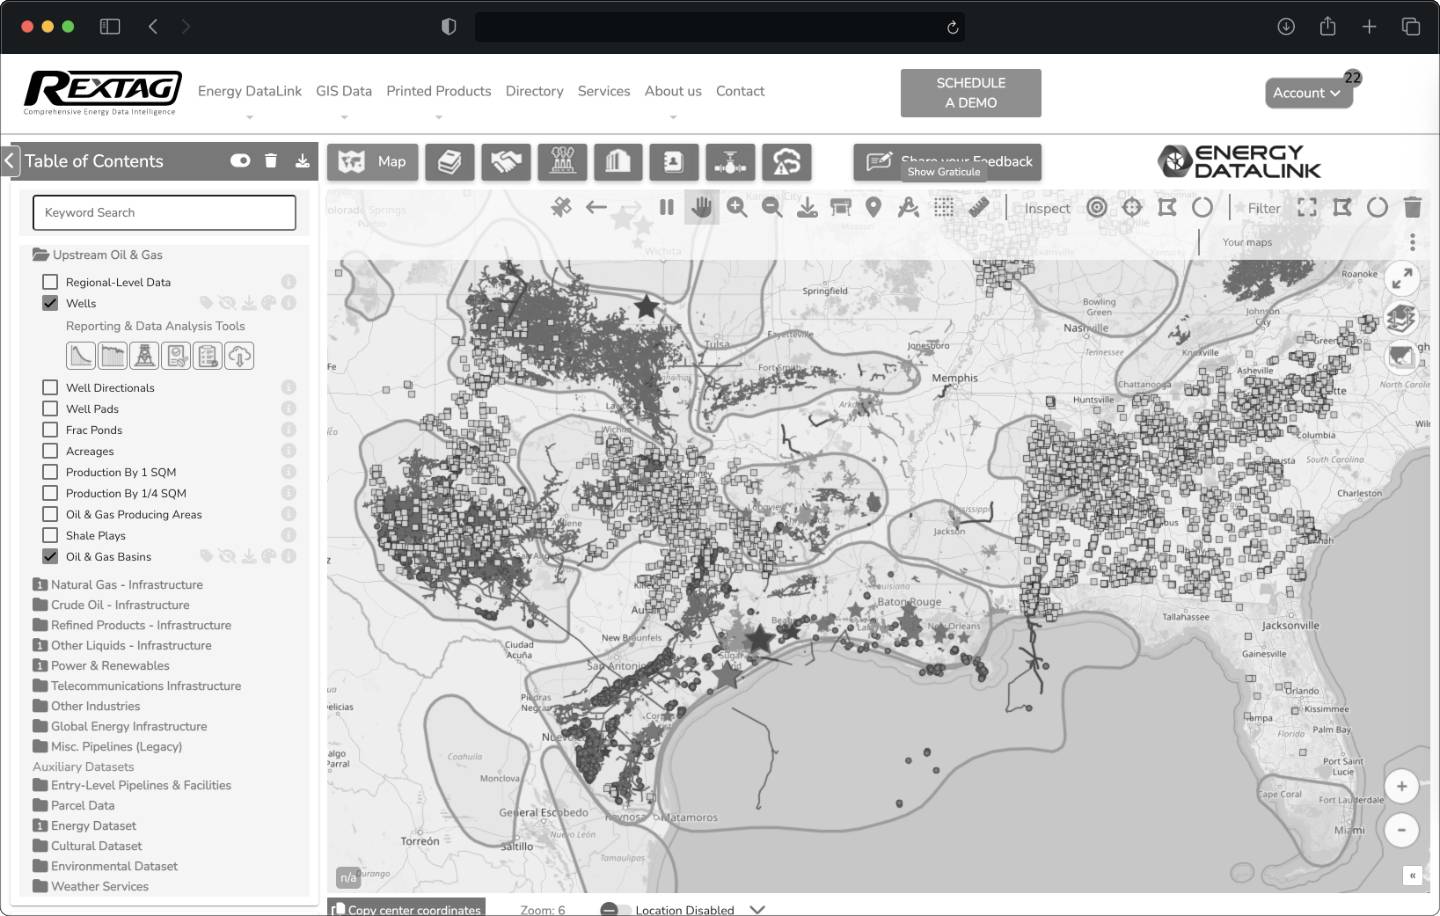1440x916 pixels.
Task: Open the Account dropdown
Action: click(x=1307, y=93)
